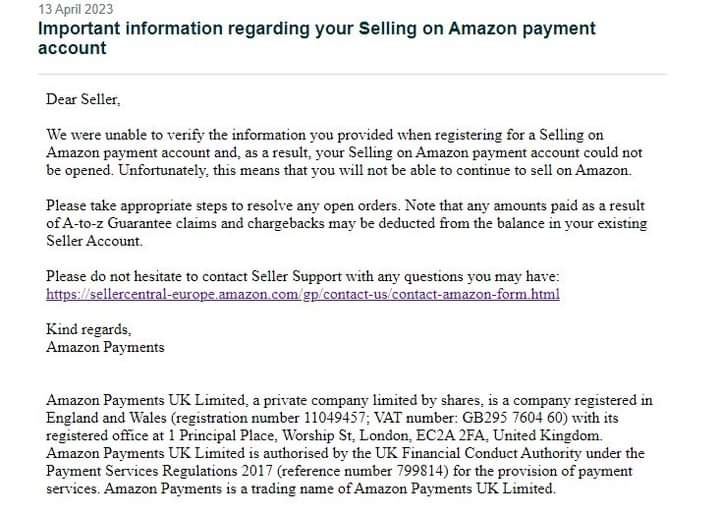
Task: Click the 'Dear Seller,' greeting line
Action: coord(83,99)
